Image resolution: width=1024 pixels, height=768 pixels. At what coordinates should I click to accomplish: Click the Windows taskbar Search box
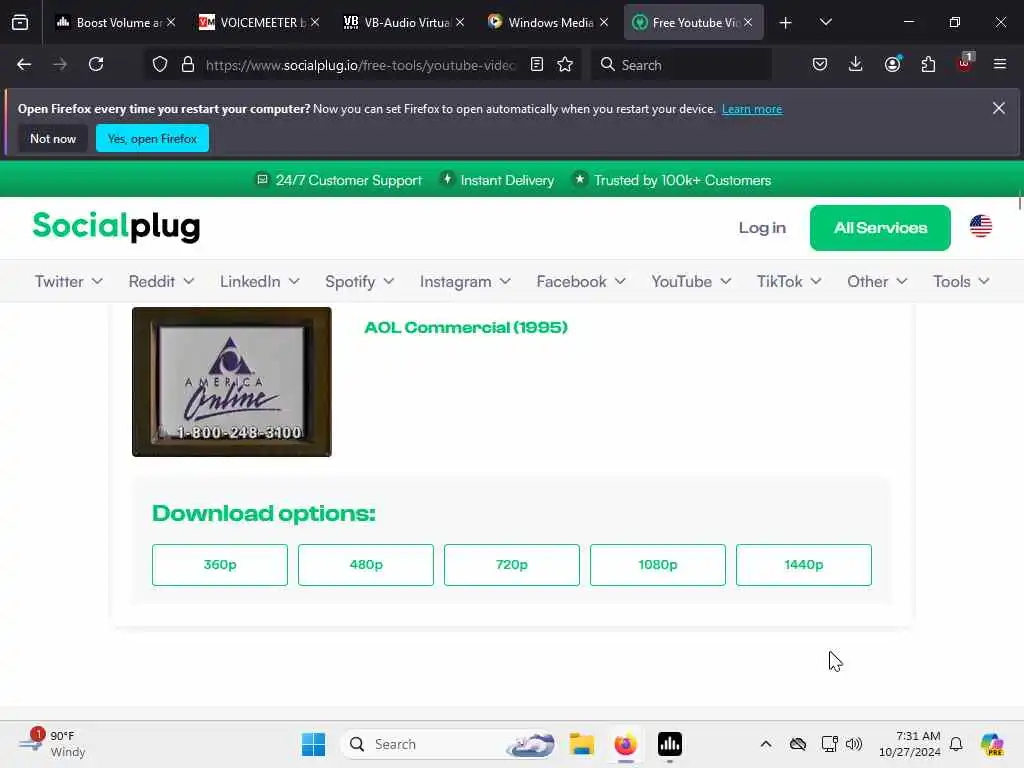447,744
